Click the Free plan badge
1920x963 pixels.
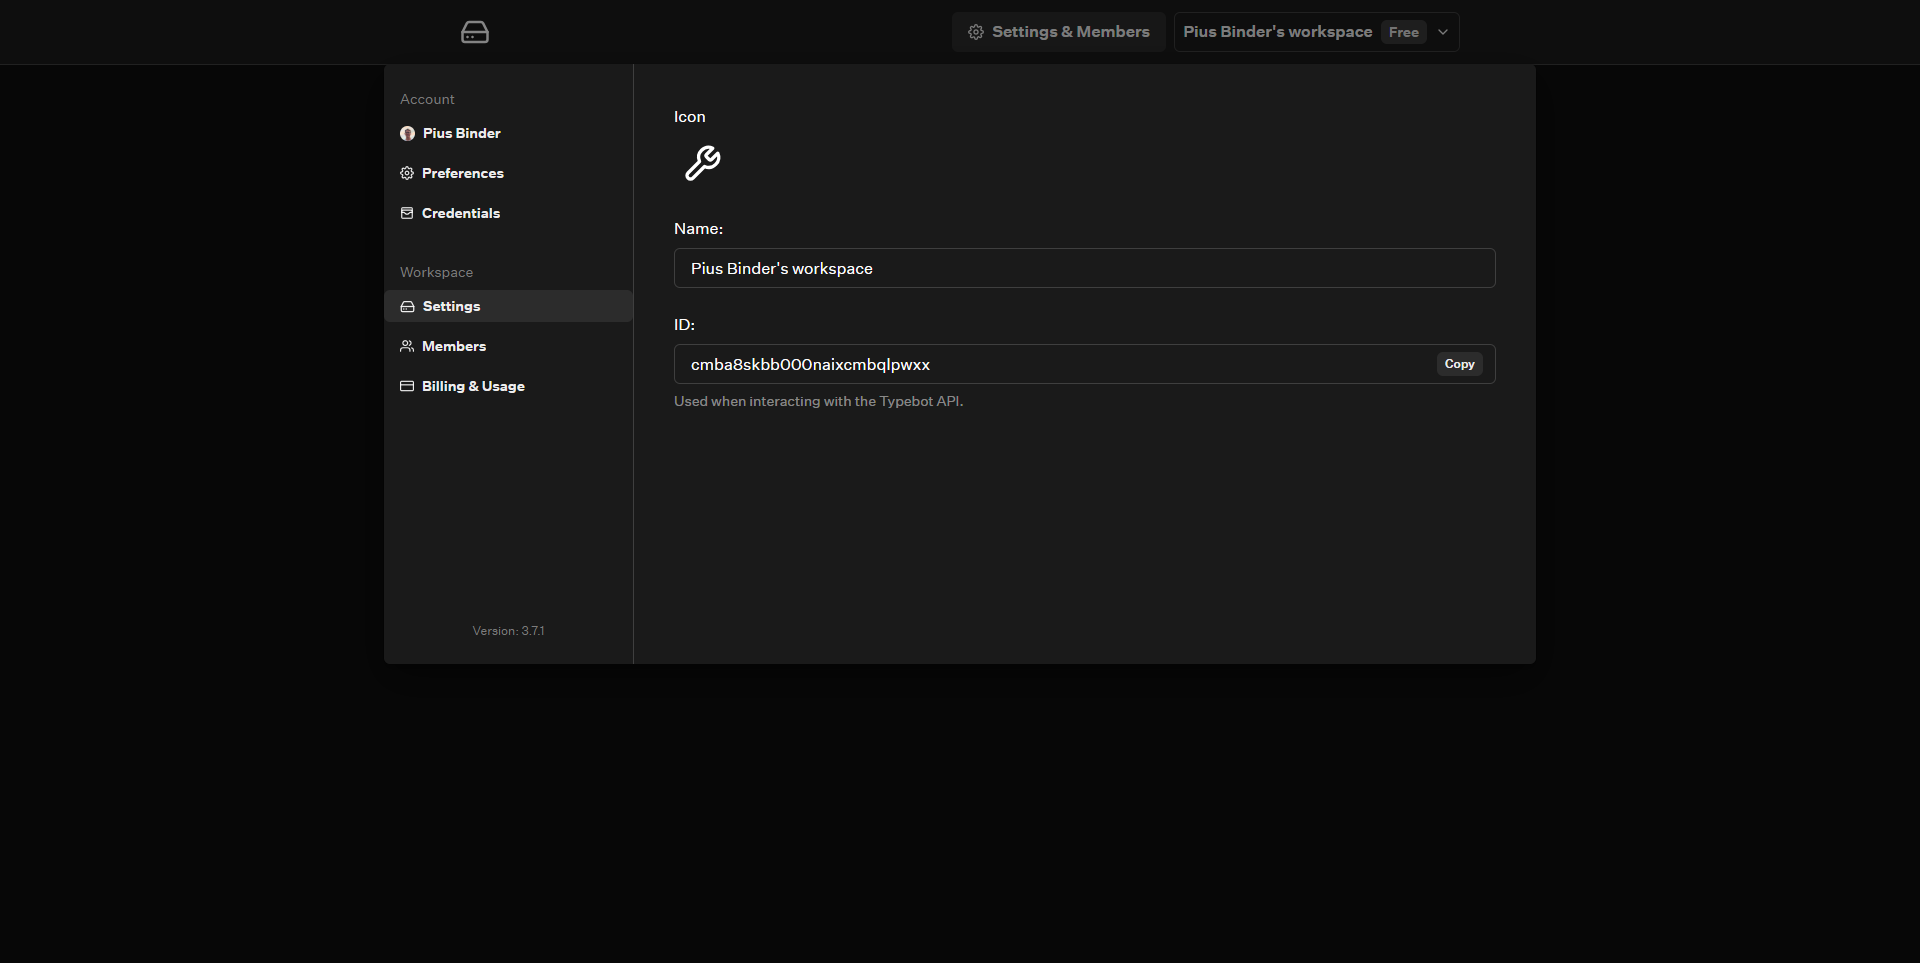pyautogui.click(x=1403, y=32)
